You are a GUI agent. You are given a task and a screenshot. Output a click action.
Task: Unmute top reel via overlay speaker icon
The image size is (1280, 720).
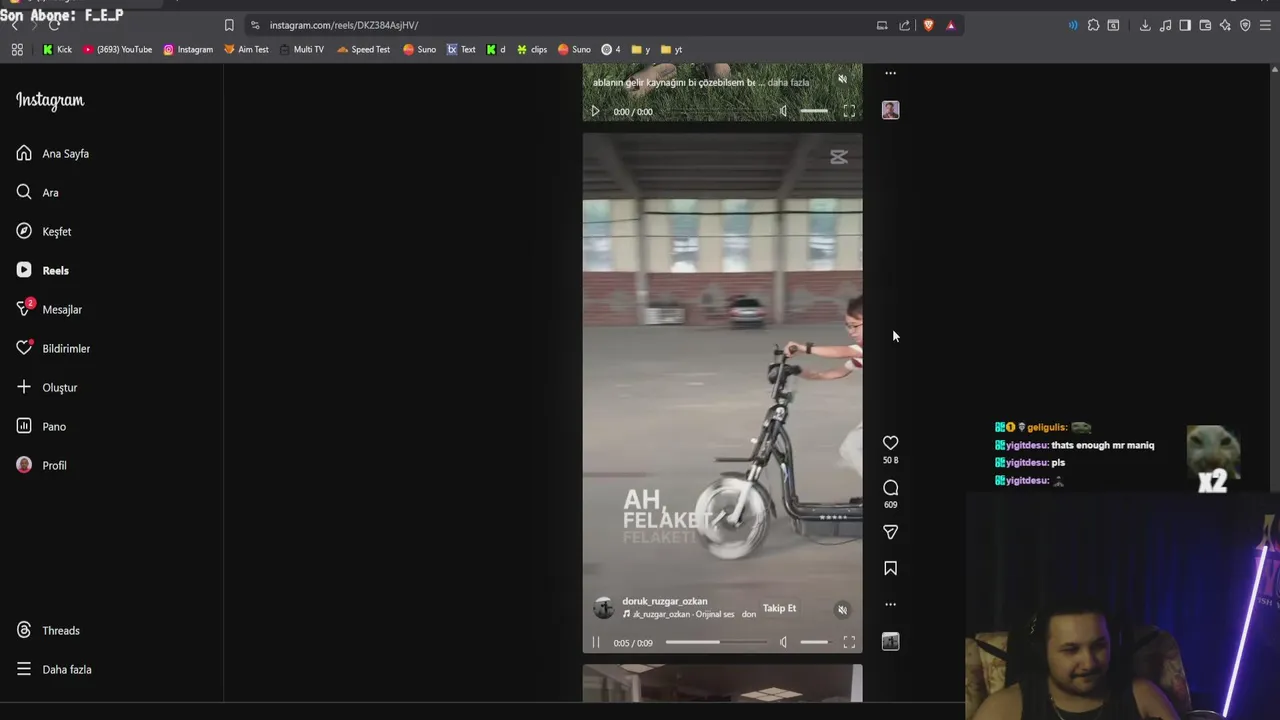842,79
